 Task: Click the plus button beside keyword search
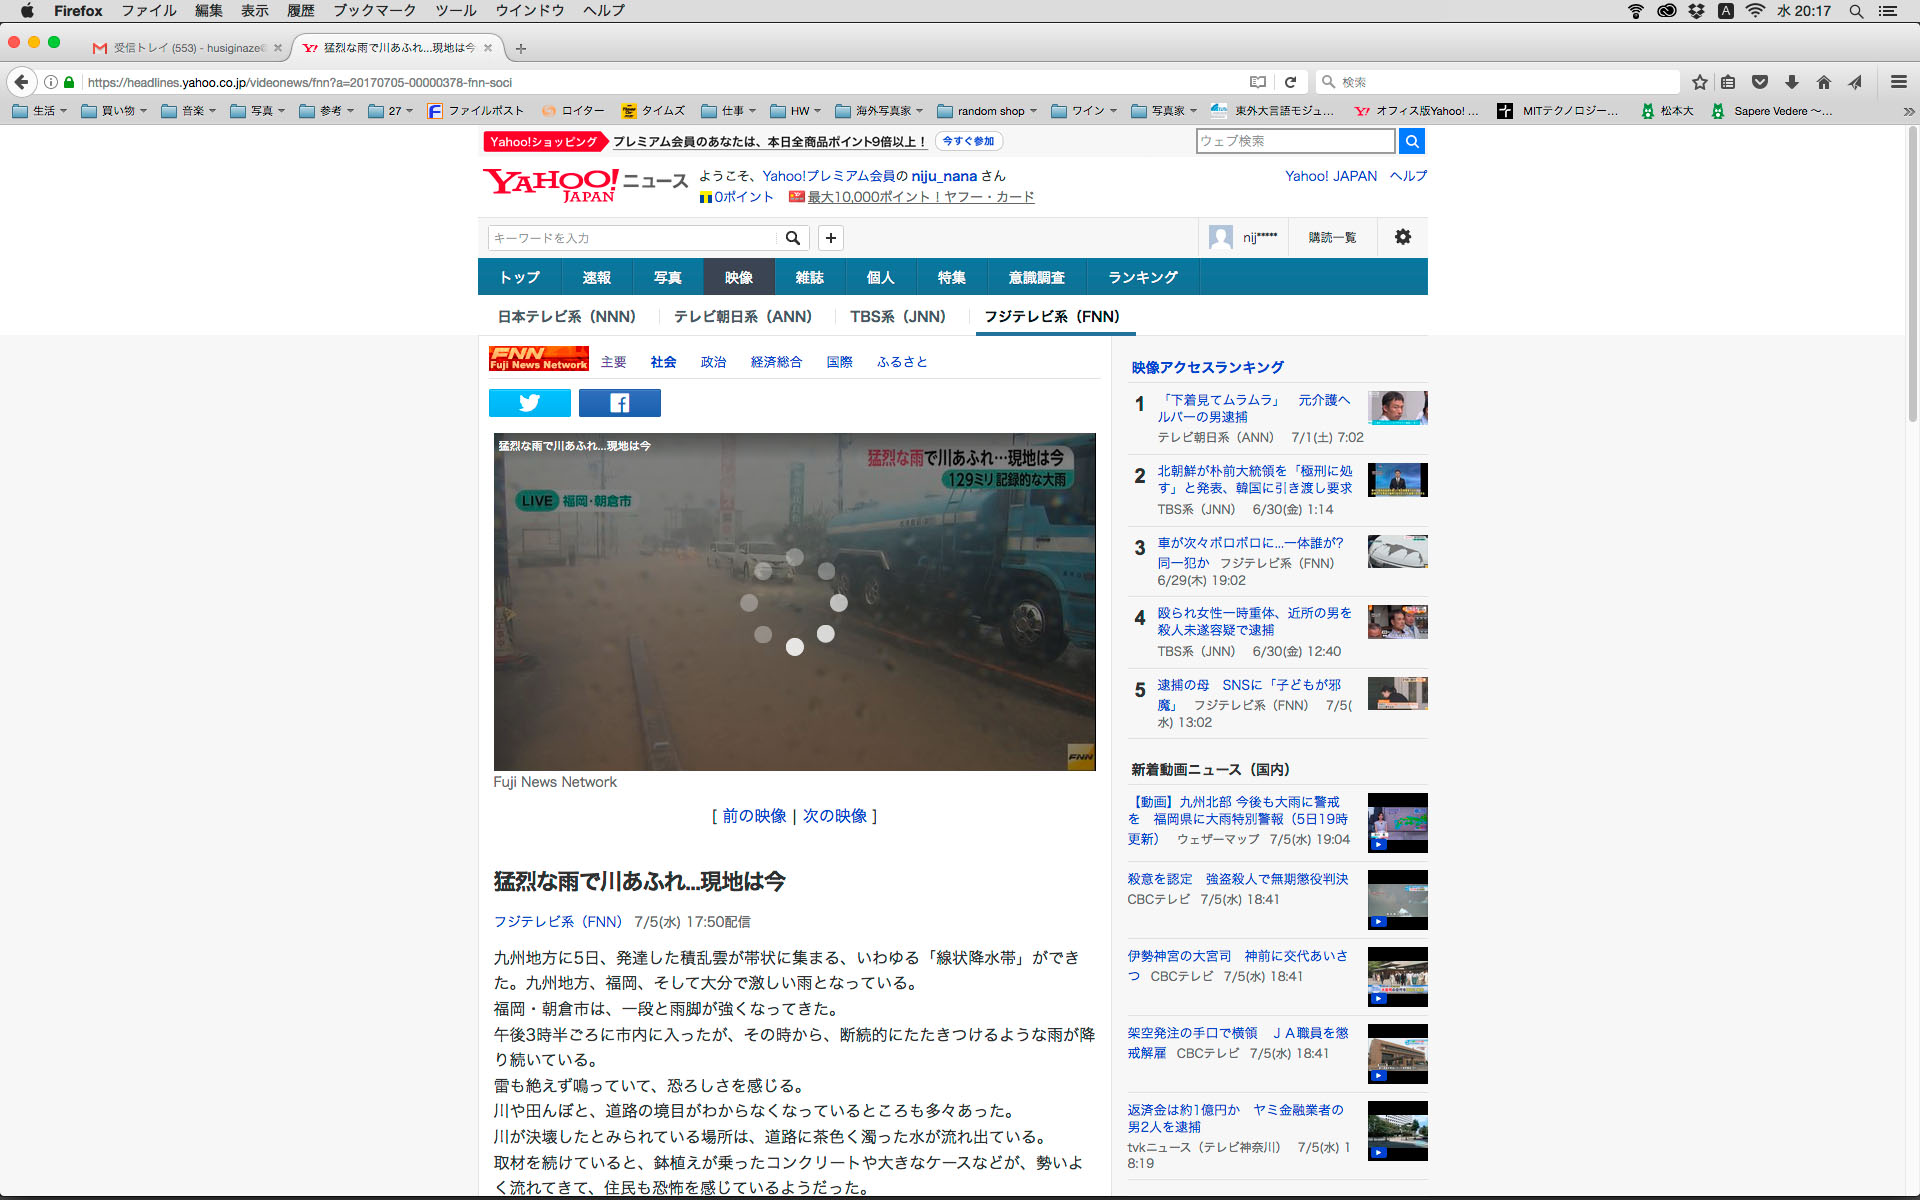click(830, 238)
